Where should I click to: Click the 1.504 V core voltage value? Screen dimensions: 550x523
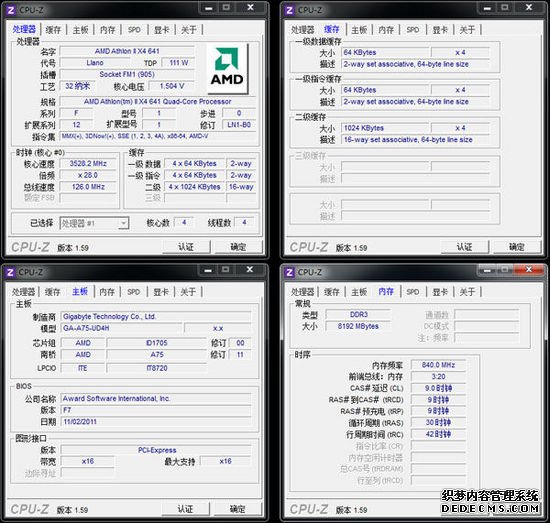[x=172, y=86]
